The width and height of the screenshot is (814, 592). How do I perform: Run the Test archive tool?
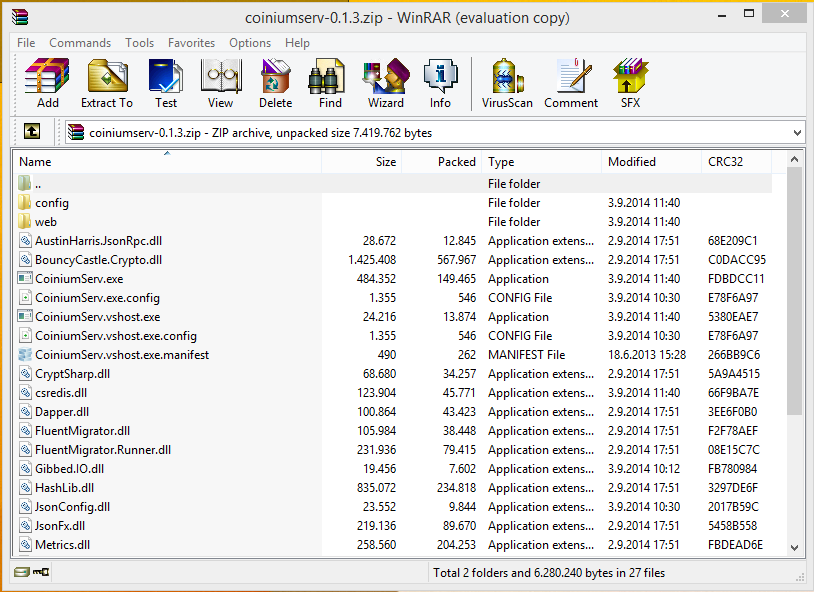point(166,83)
